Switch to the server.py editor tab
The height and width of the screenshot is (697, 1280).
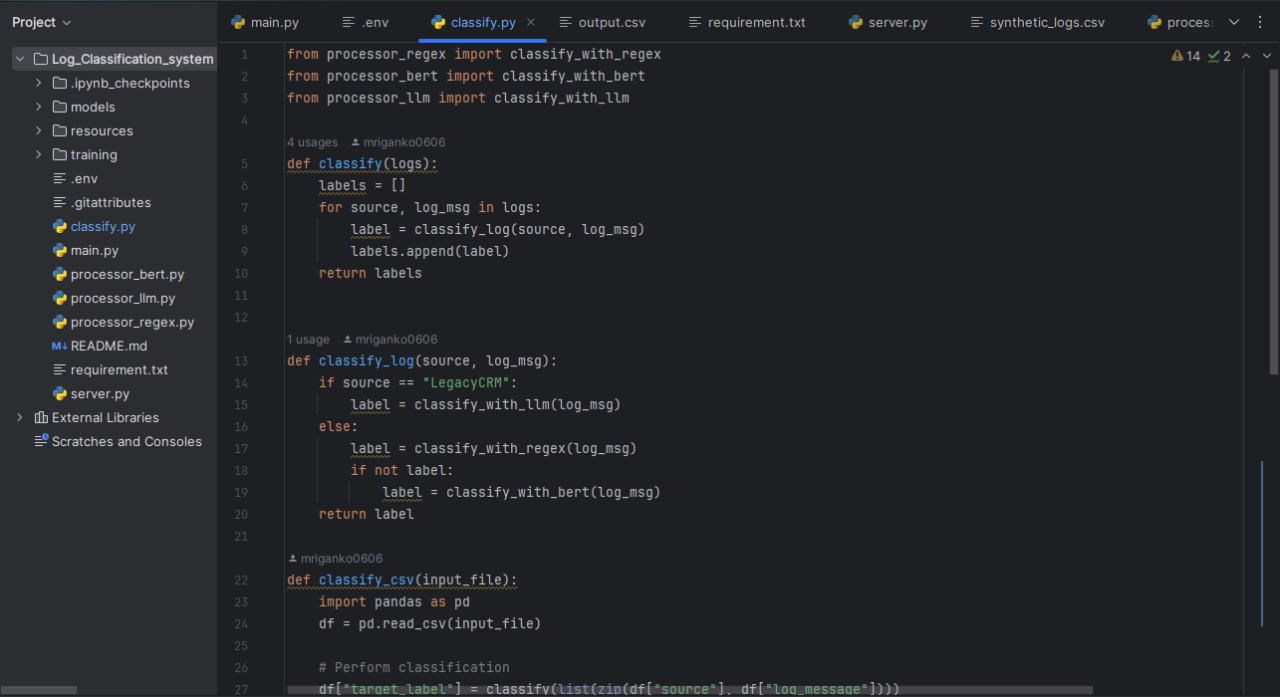click(888, 22)
